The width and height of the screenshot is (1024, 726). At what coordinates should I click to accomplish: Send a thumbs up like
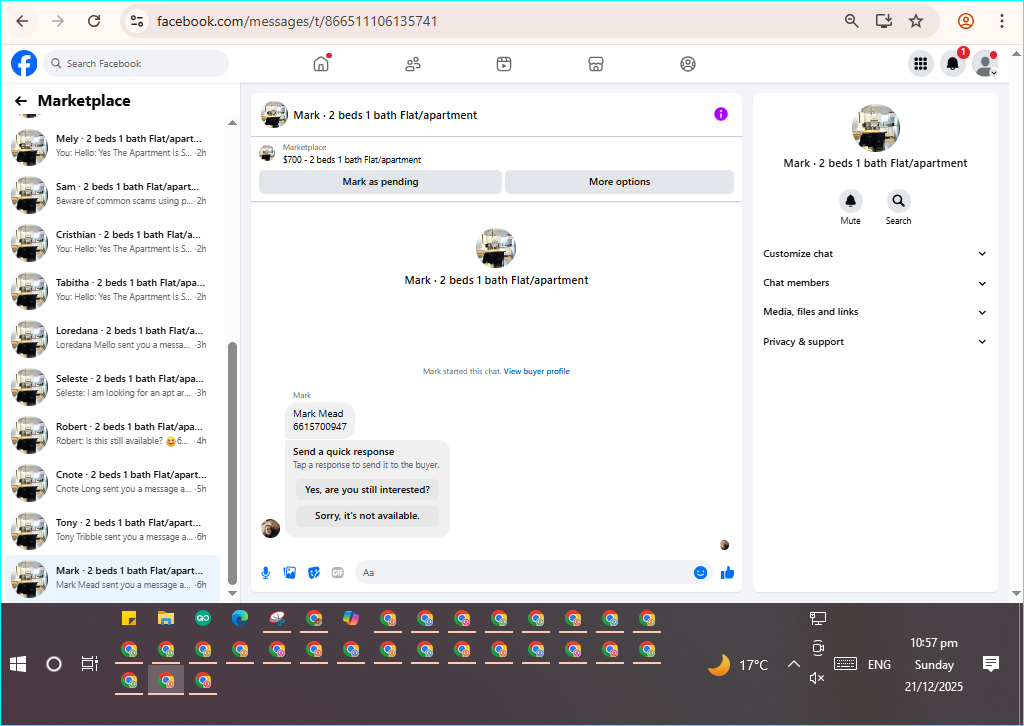tap(728, 573)
